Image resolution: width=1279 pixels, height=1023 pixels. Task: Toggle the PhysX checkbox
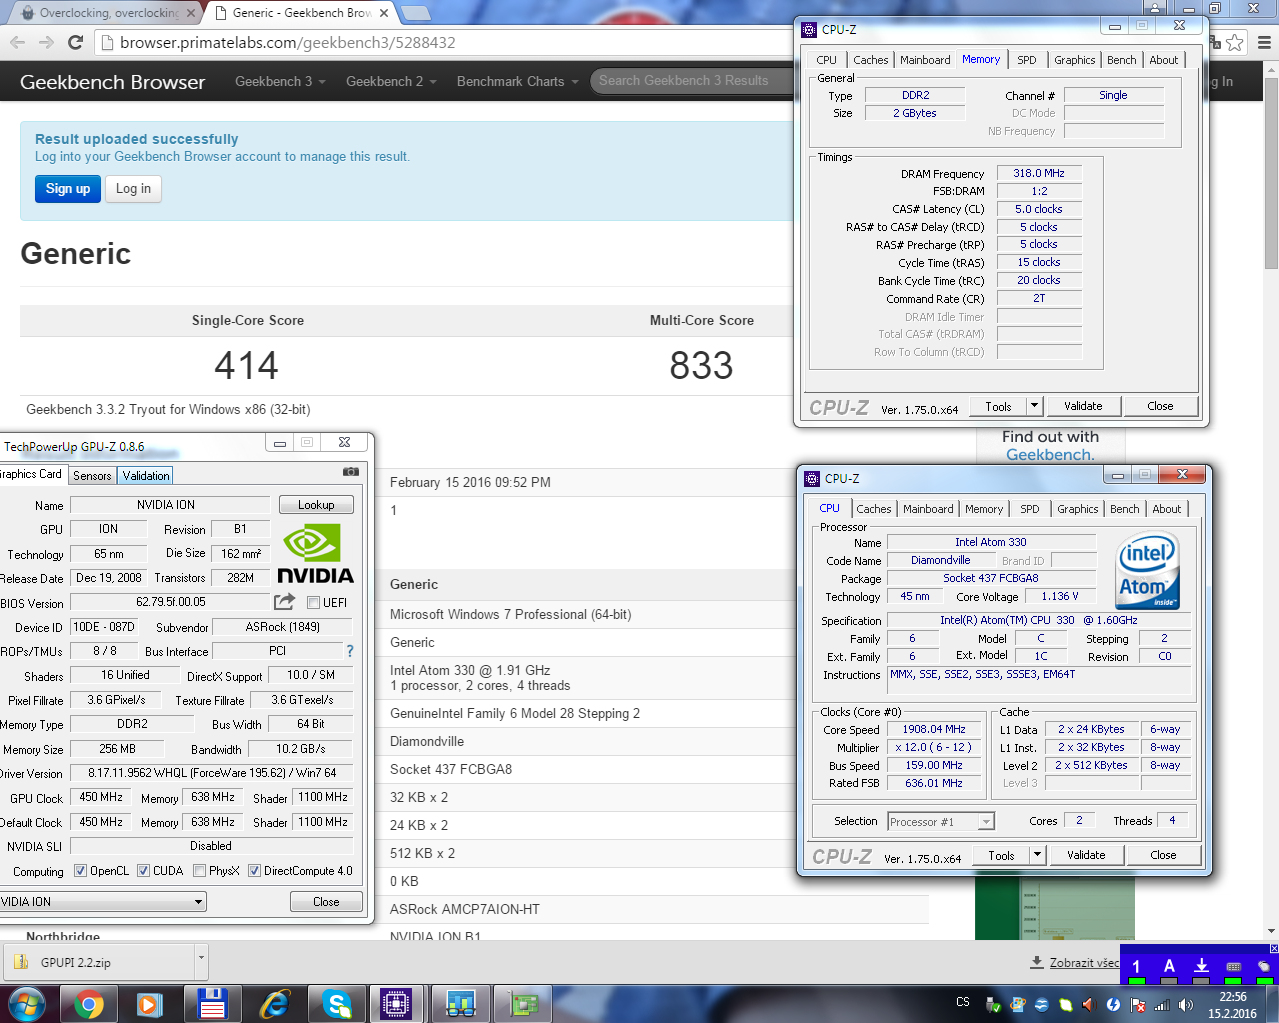tap(199, 870)
